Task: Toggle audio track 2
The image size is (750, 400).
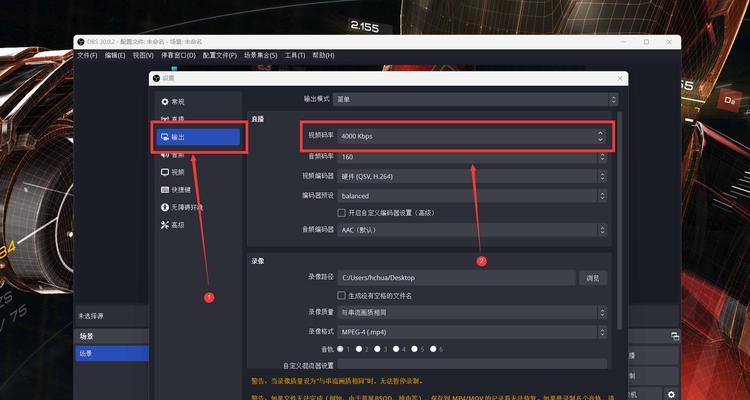Action: (x=359, y=349)
